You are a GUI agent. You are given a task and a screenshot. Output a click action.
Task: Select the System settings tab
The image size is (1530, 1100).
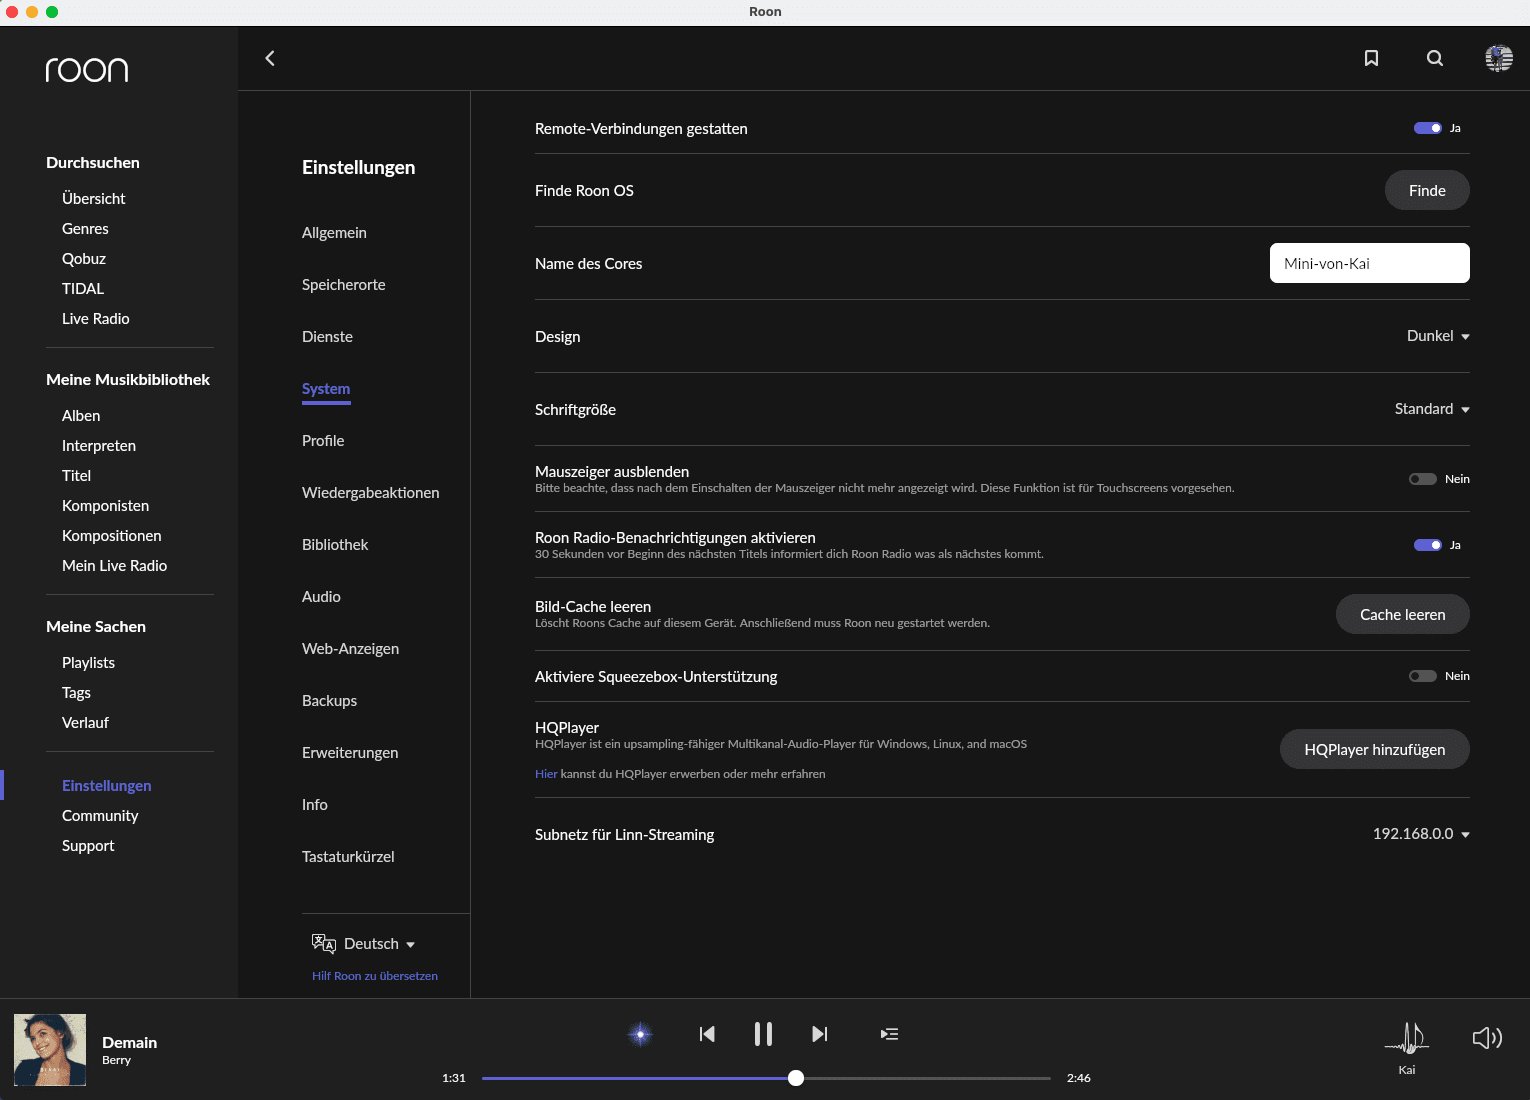point(326,389)
